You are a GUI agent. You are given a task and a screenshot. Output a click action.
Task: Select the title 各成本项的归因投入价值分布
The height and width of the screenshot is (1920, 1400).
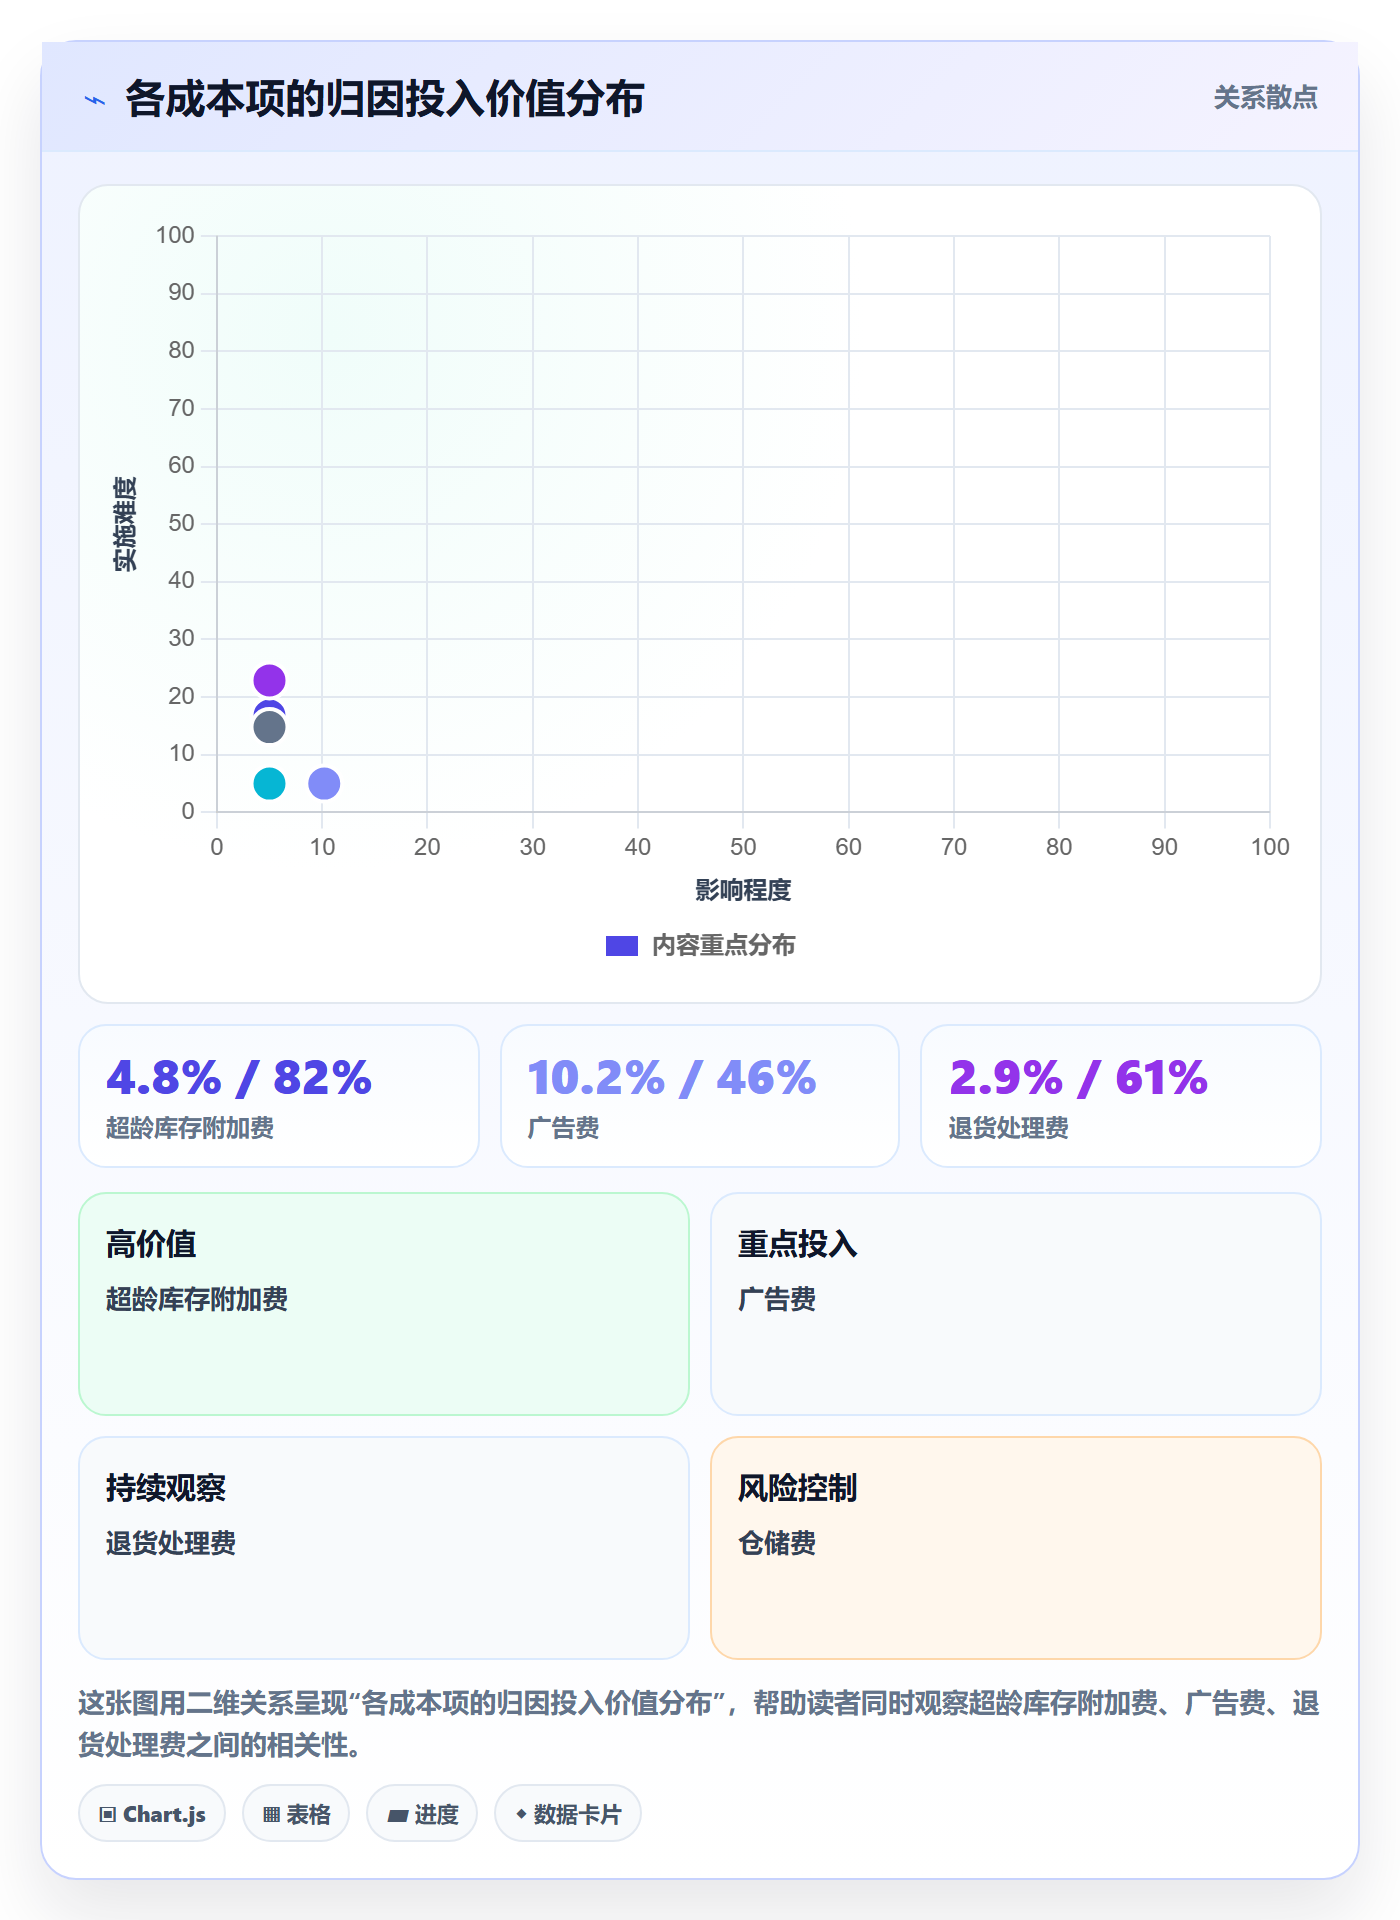click(x=385, y=99)
